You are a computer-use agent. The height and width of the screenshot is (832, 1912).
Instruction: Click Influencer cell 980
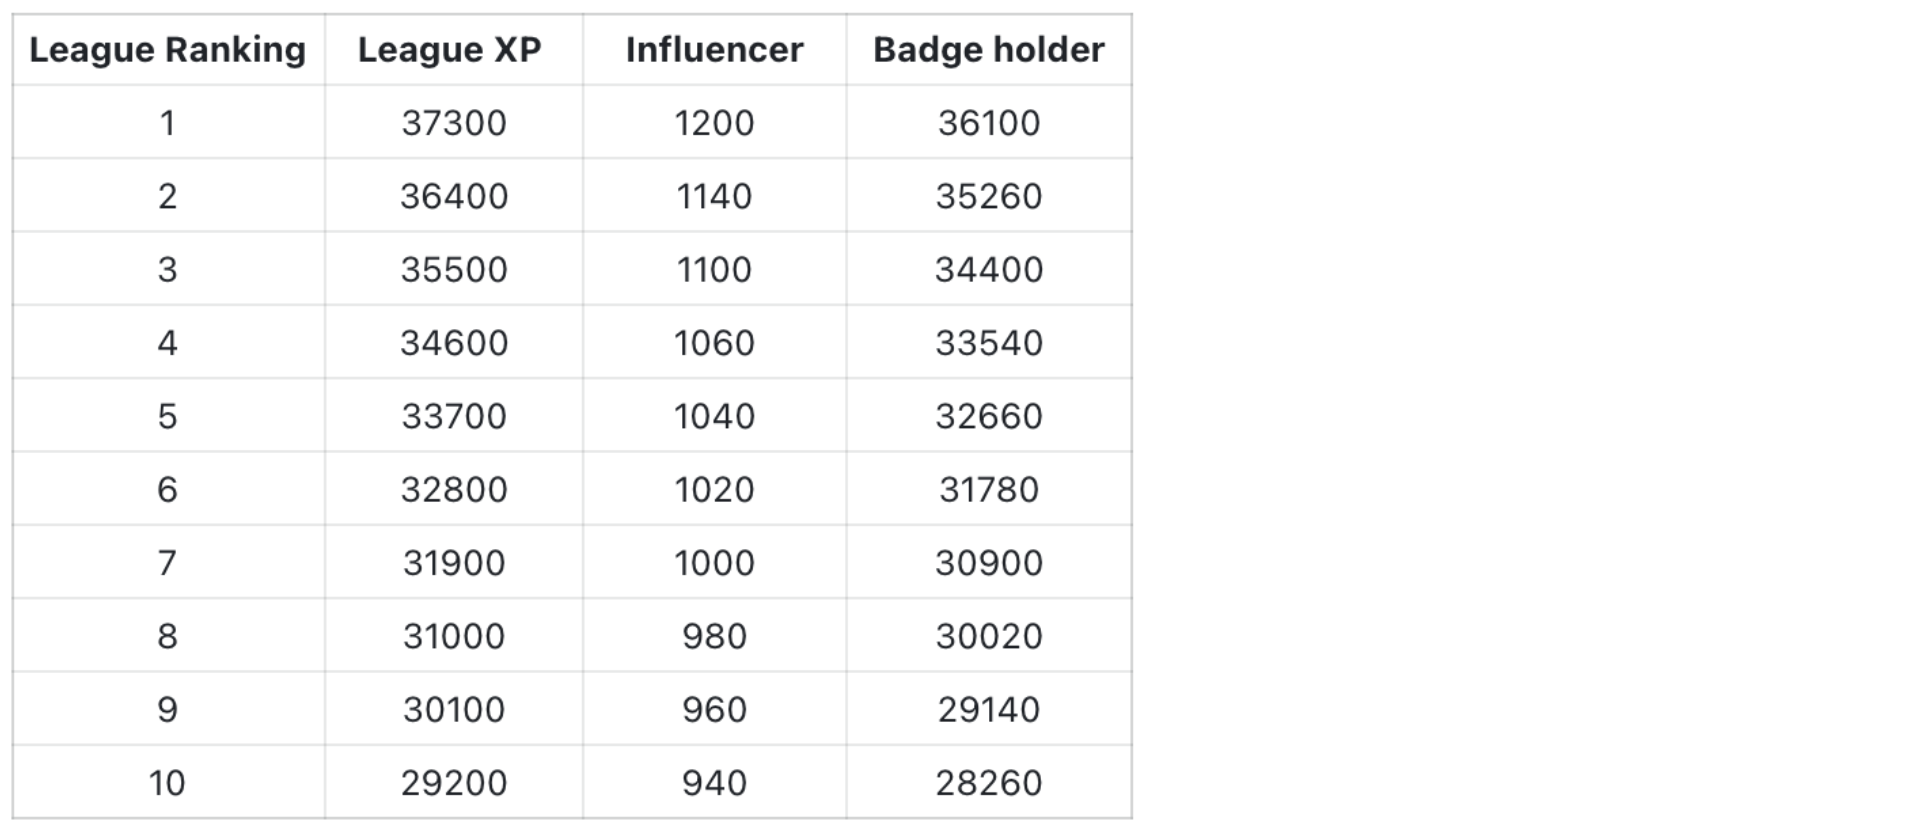[x=714, y=636]
